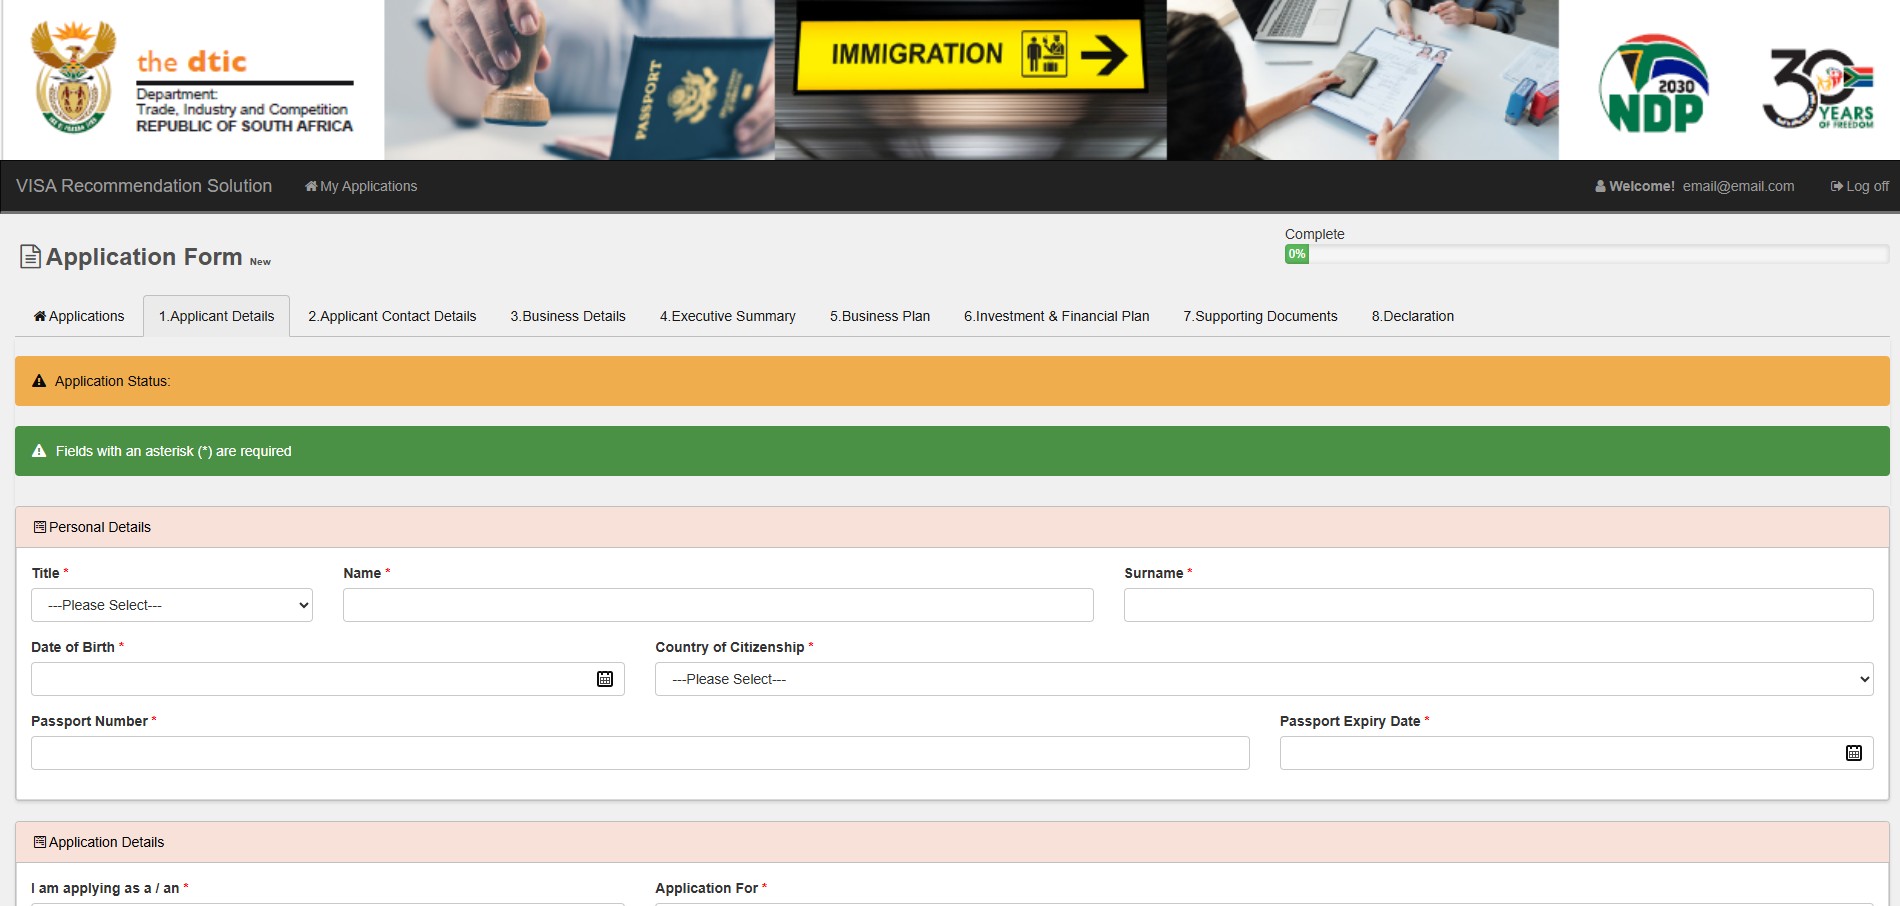Click the Application Form document icon

click(31, 257)
